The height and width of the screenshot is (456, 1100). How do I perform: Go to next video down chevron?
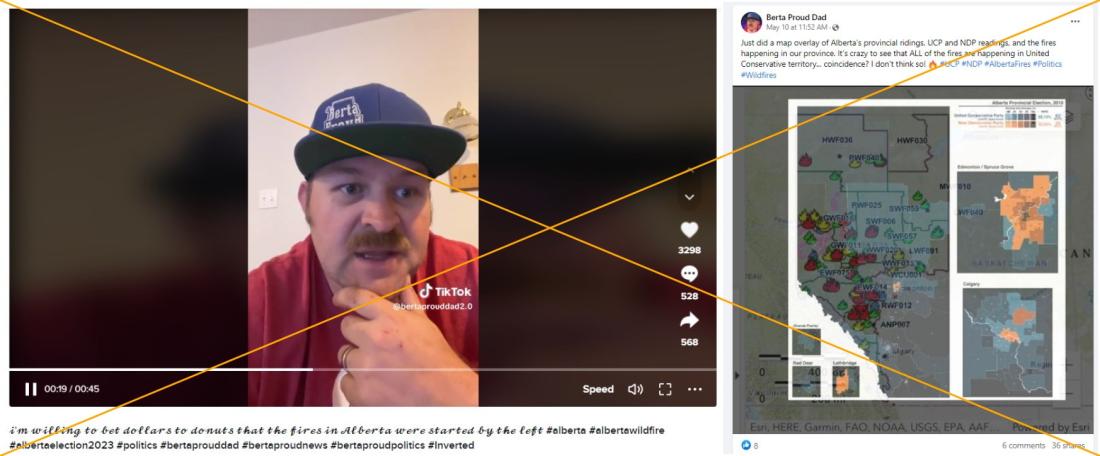[689, 197]
